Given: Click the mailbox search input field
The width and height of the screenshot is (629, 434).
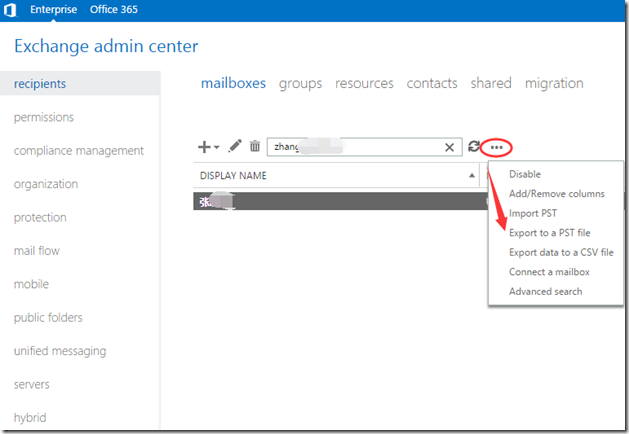Looking at the screenshot, I should tap(364, 147).
